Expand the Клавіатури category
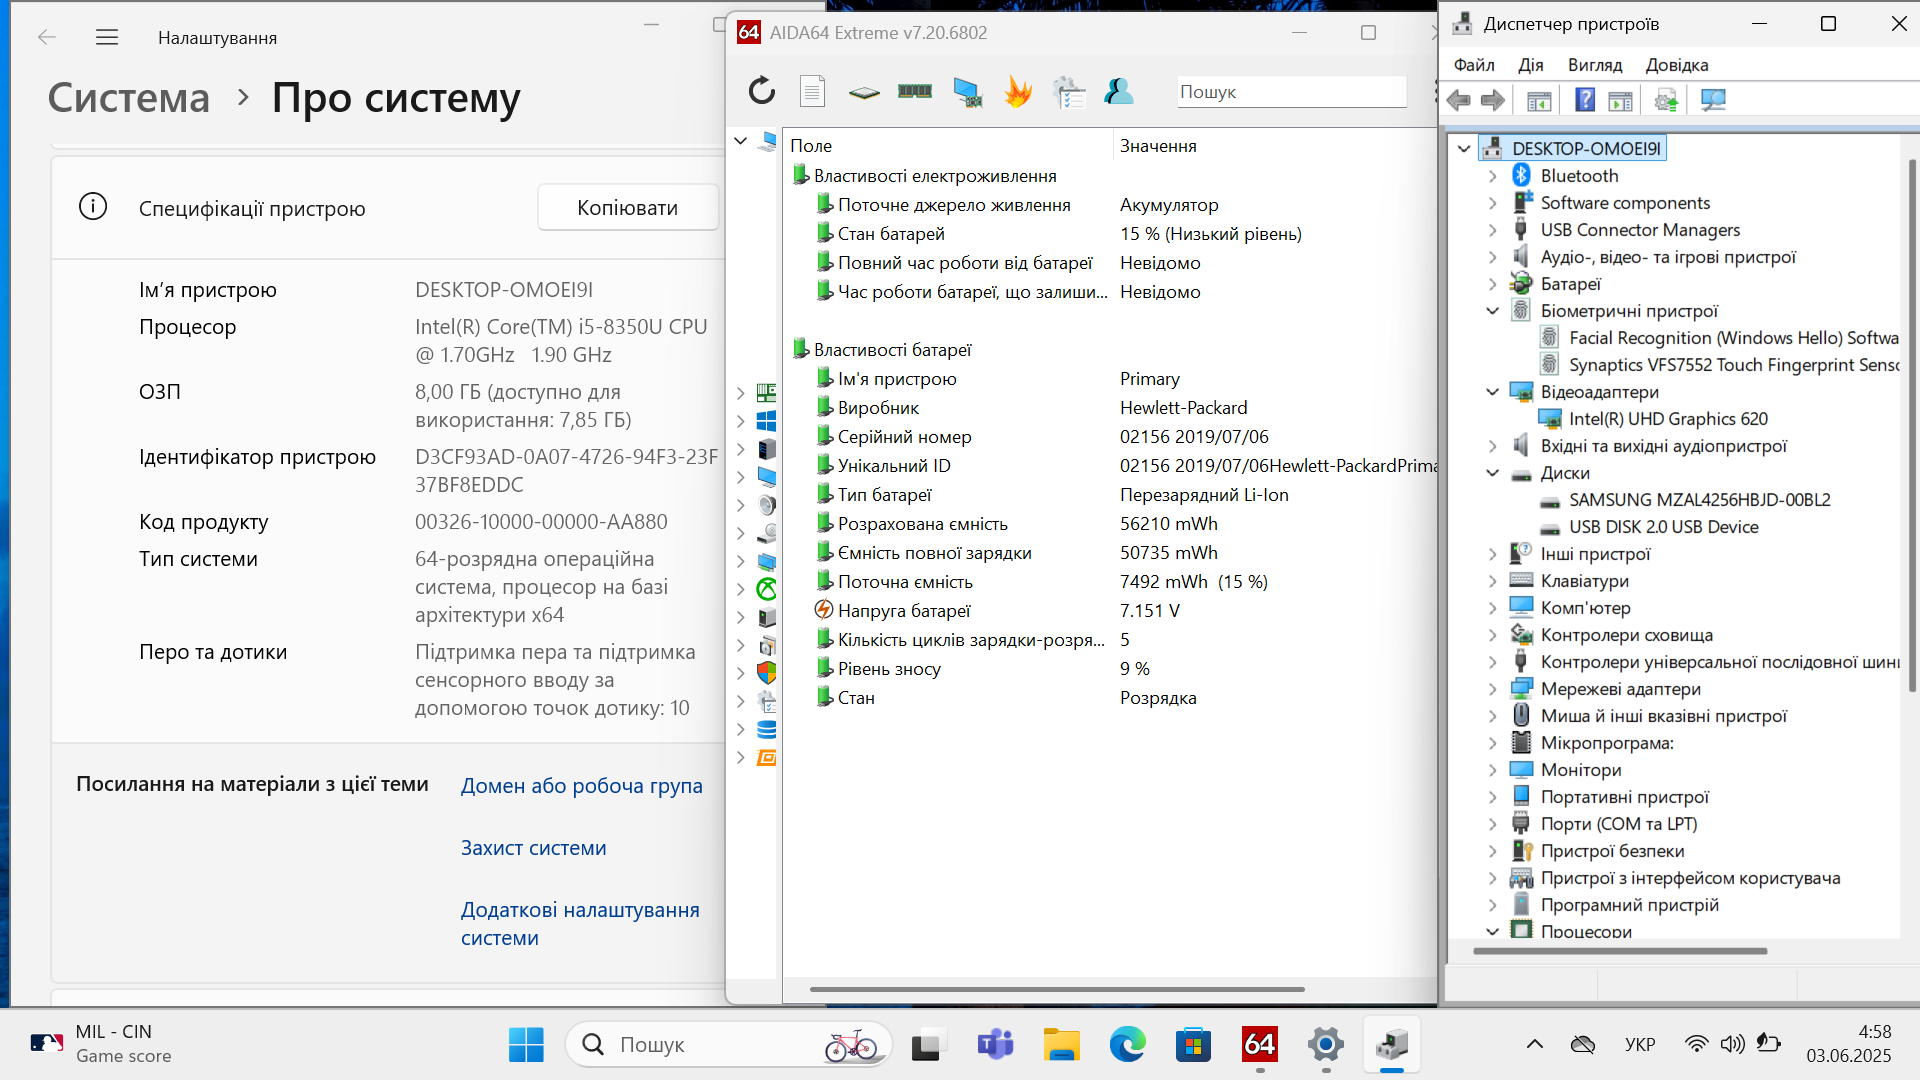 1492,581
